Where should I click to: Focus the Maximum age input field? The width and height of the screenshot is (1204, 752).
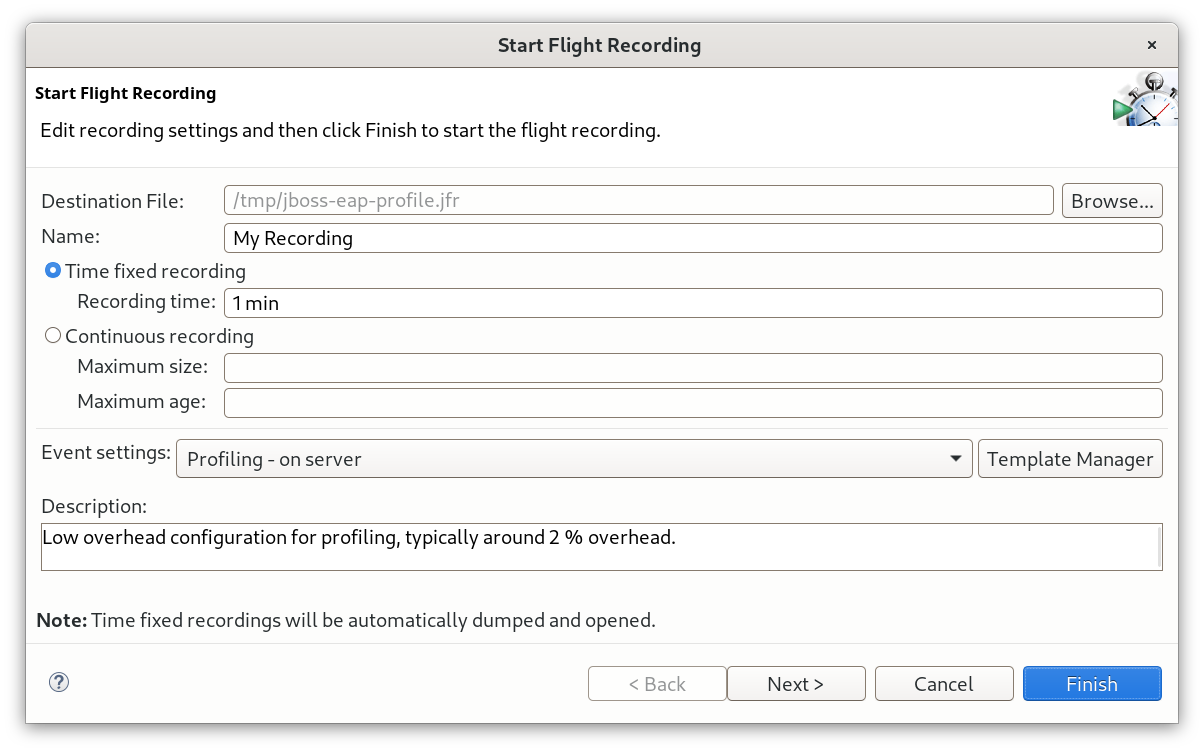(693, 403)
